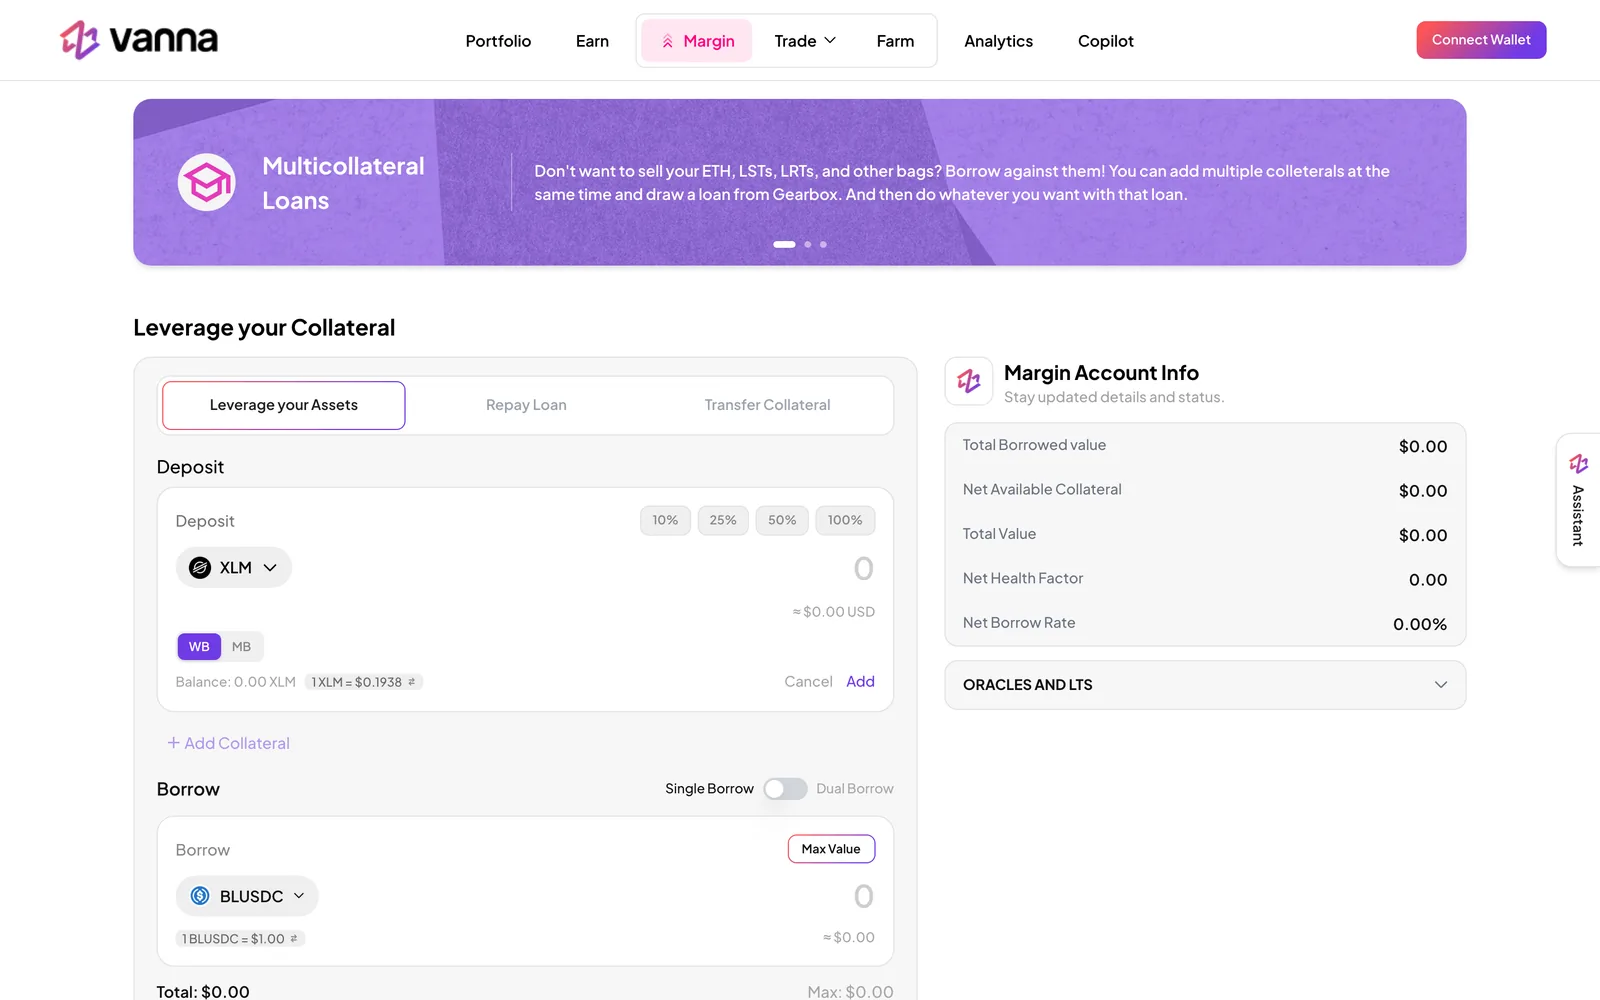This screenshot has width=1600, height=1000.
Task: Swap the 1 XLM price rate icon
Action: [411, 682]
